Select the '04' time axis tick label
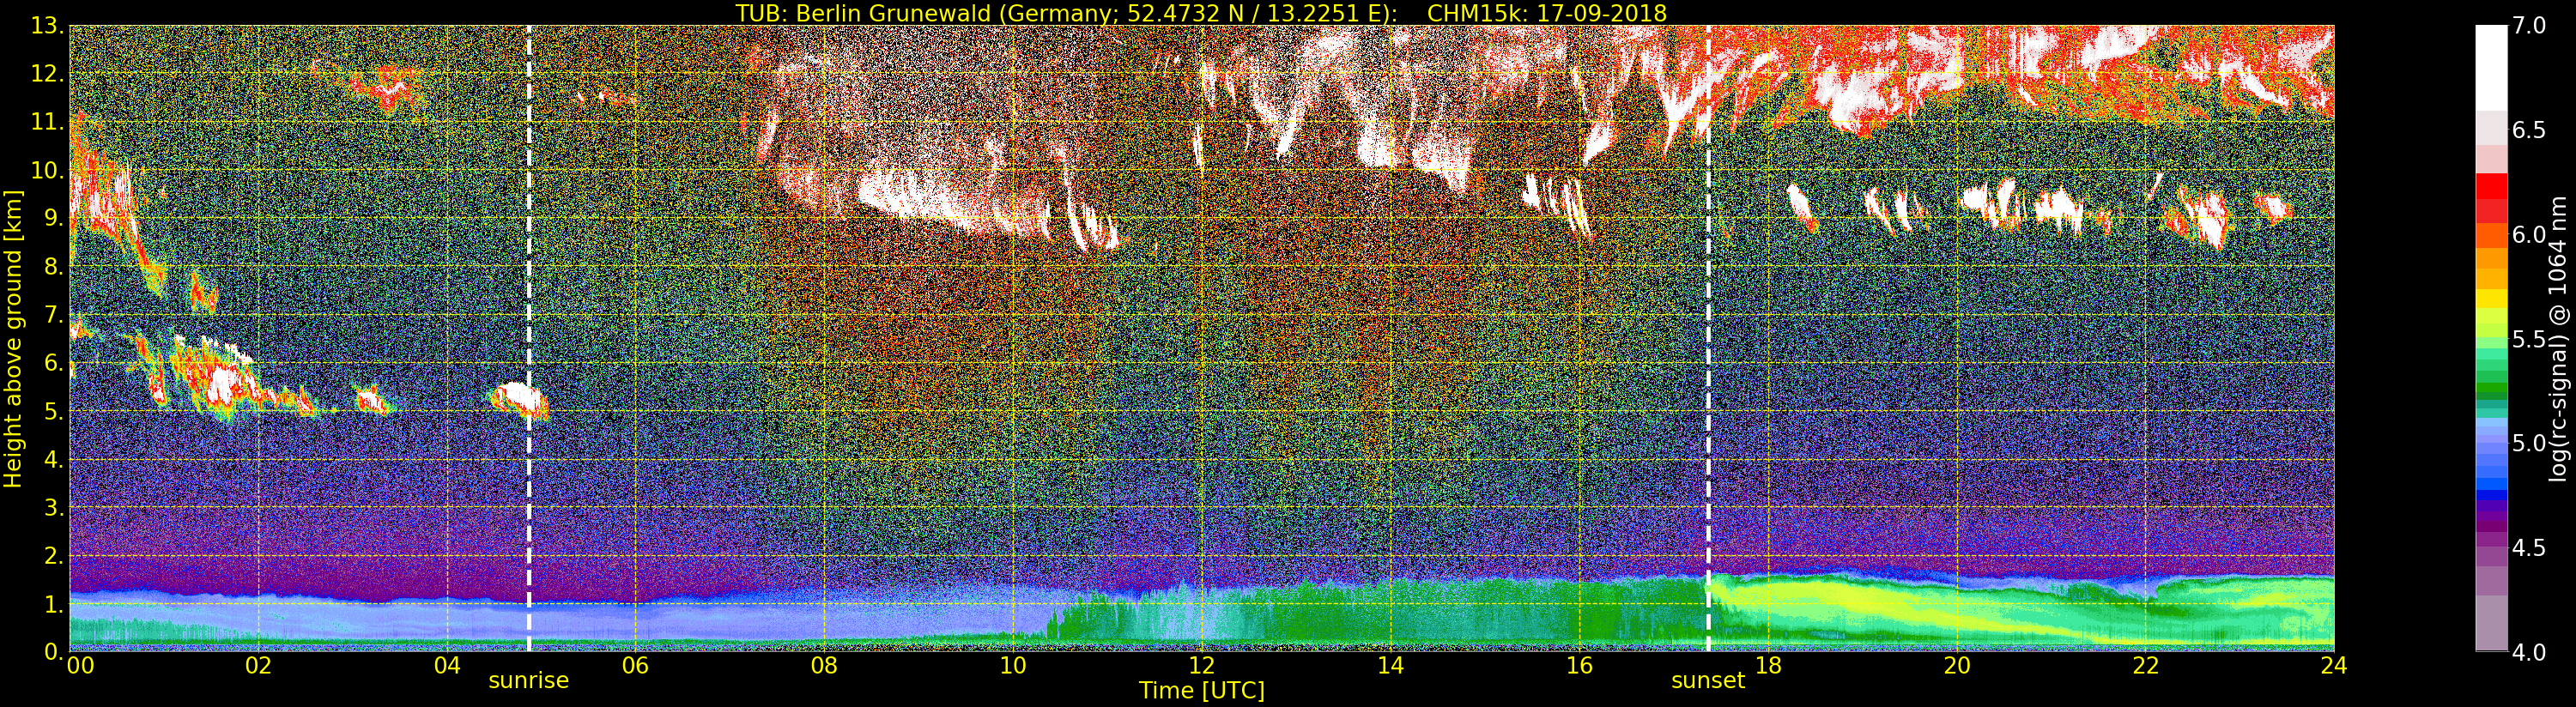 click(448, 666)
